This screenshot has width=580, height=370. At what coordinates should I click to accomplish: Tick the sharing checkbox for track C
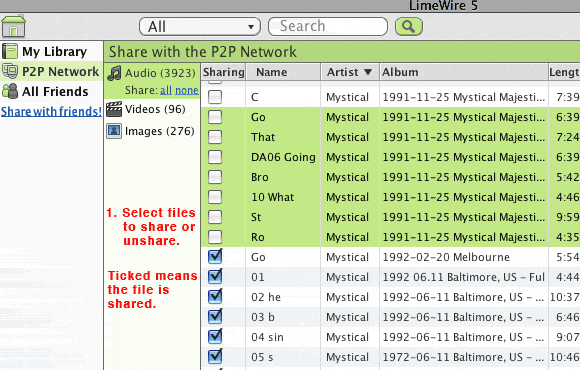pyautogui.click(x=215, y=97)
